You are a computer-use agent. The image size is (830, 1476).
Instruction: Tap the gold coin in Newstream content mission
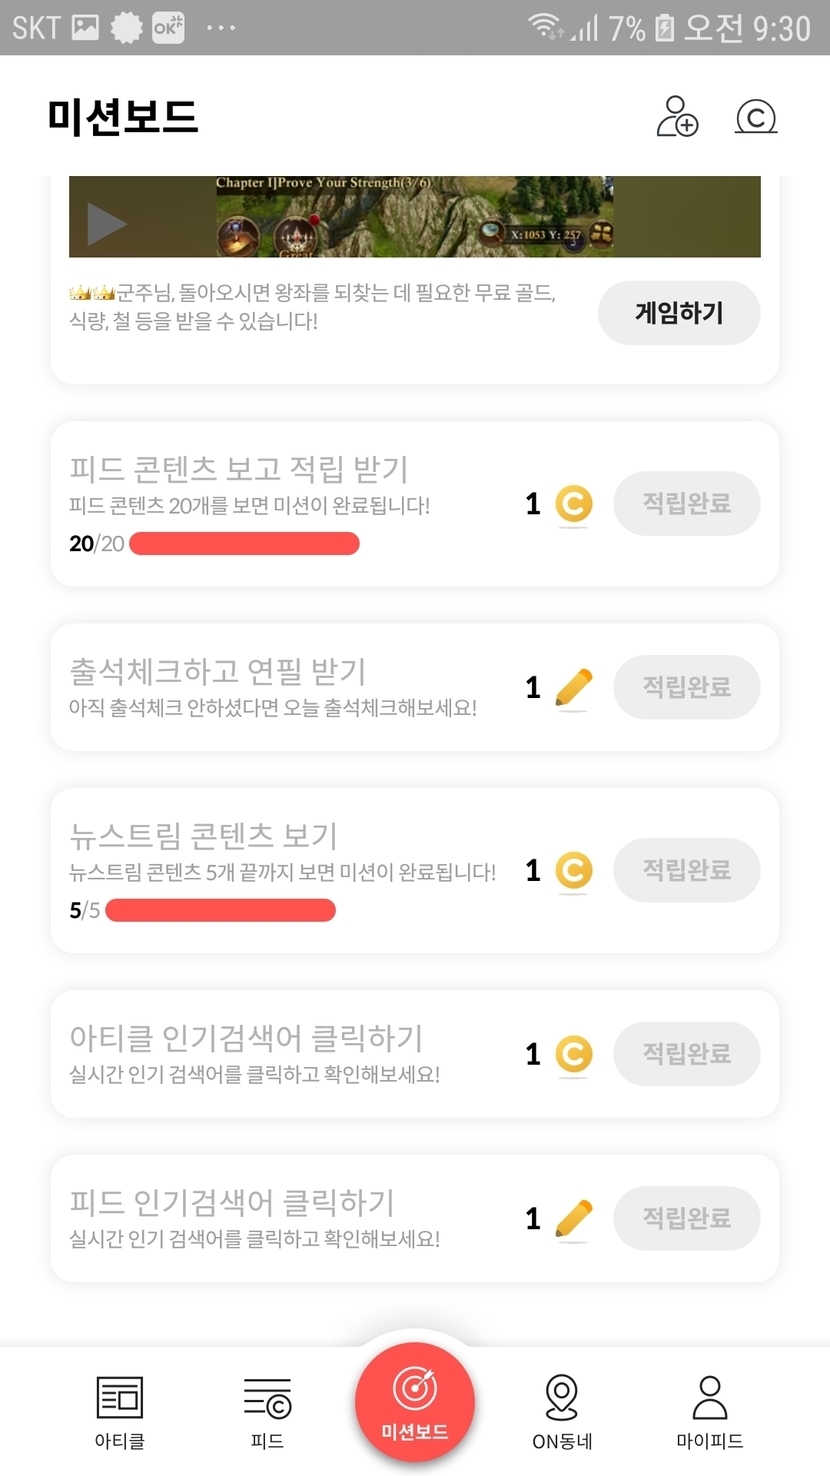click(573, 871)
